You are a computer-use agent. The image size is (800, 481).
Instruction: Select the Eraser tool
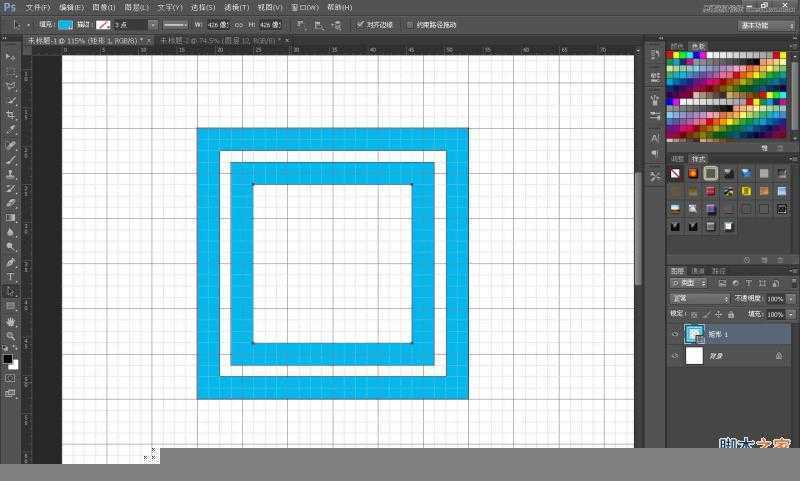10,203
